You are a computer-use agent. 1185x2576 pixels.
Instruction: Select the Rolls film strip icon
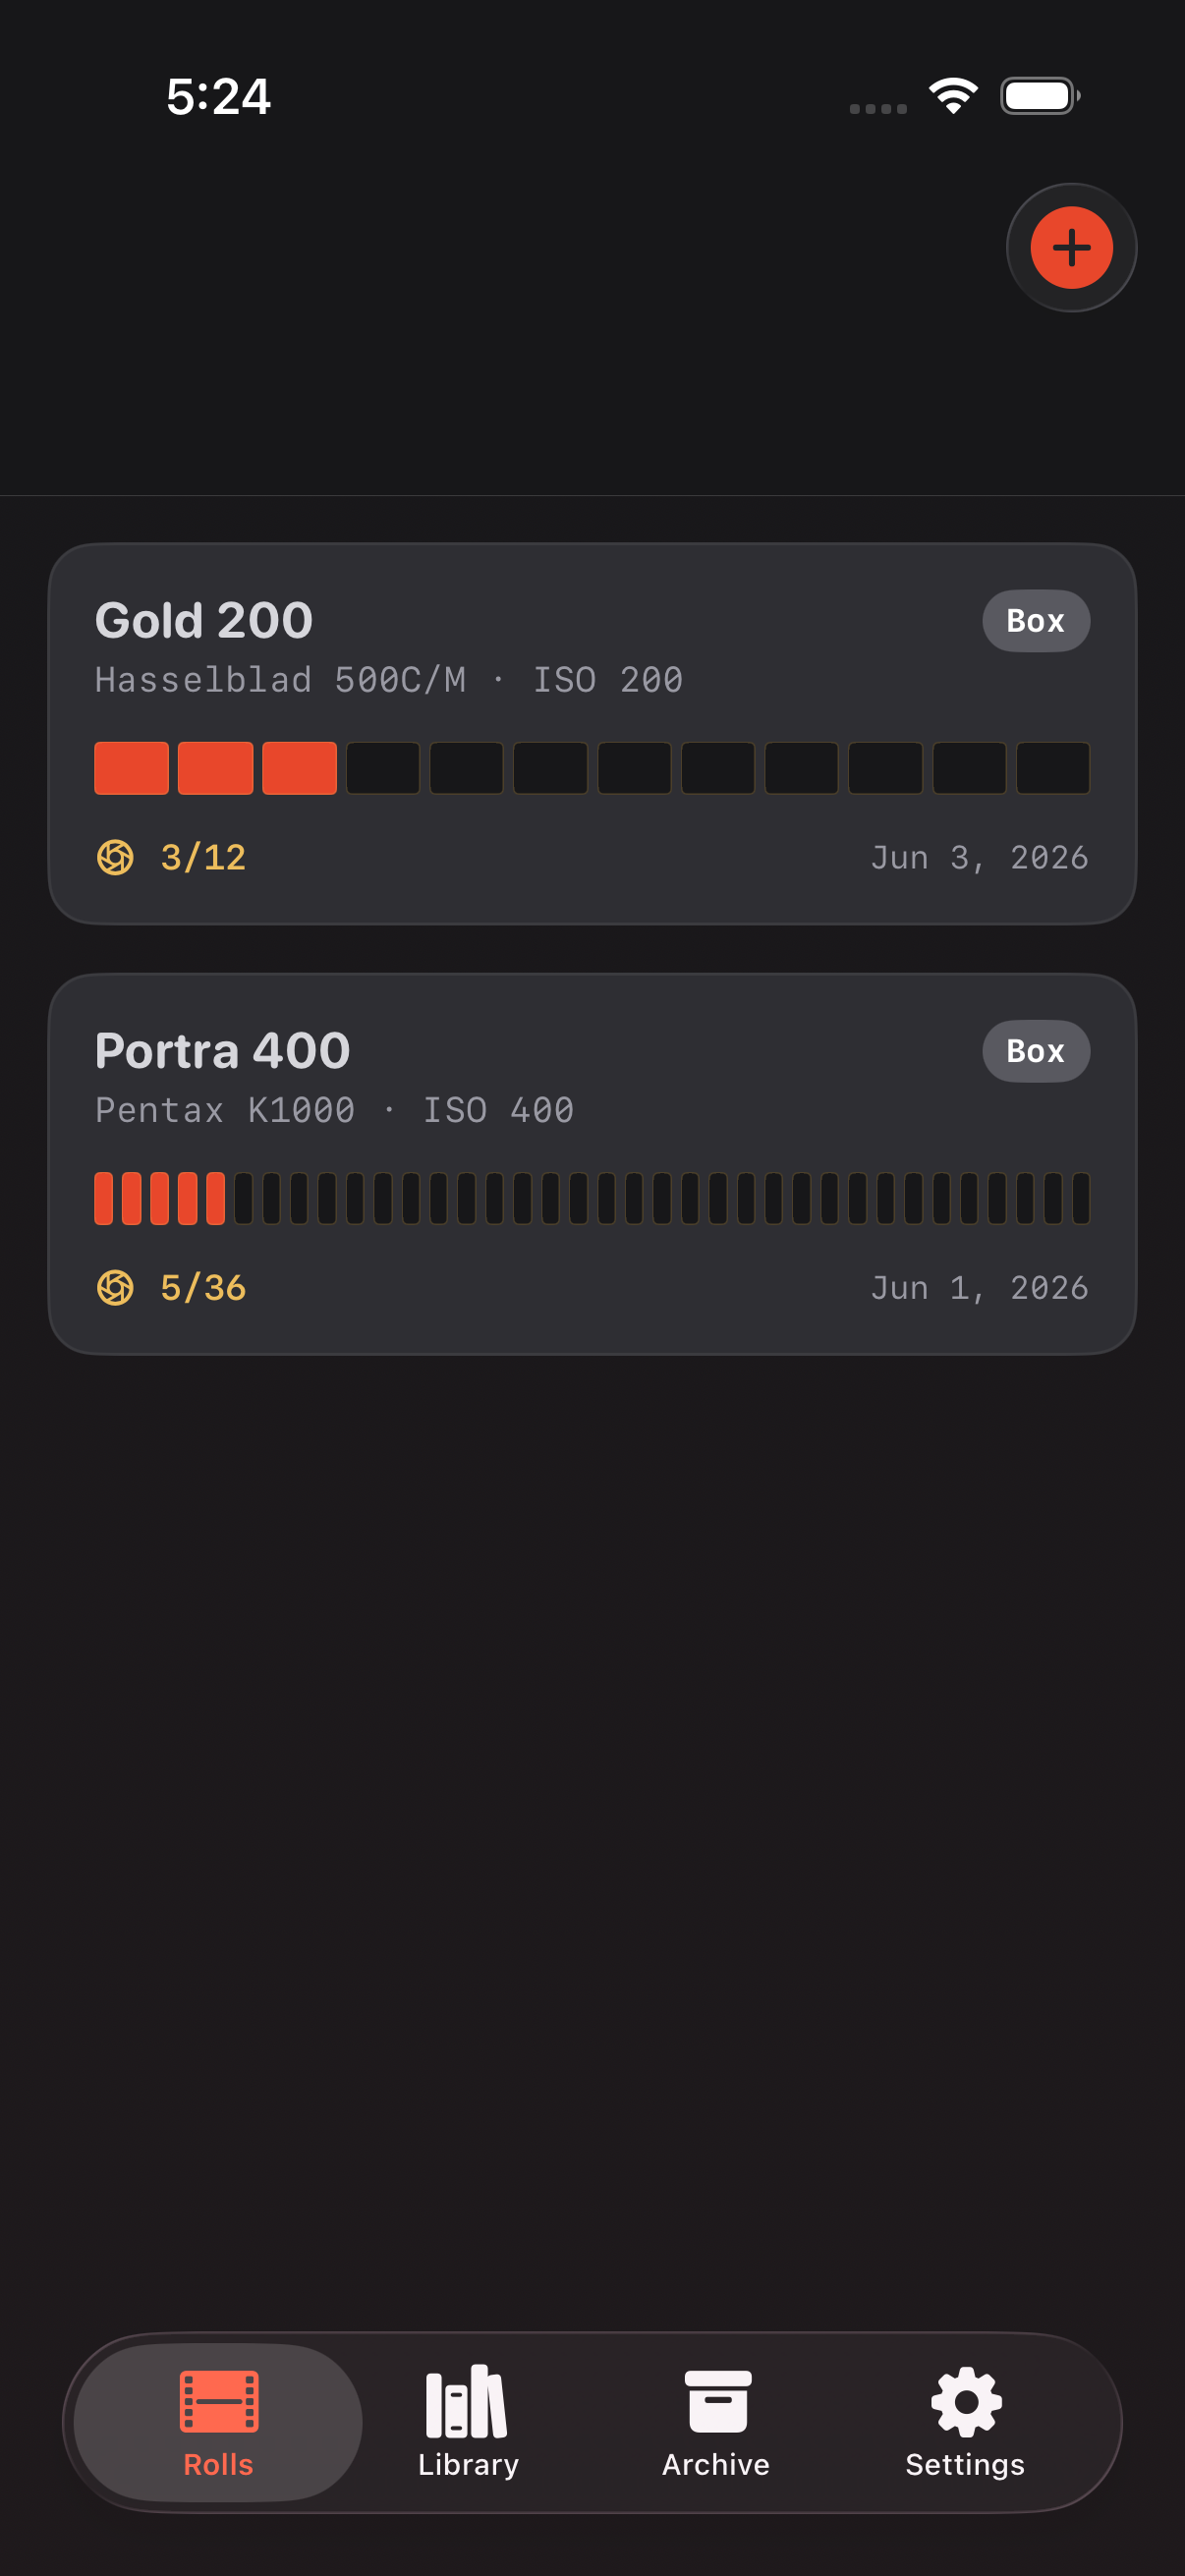(219, 2401)
